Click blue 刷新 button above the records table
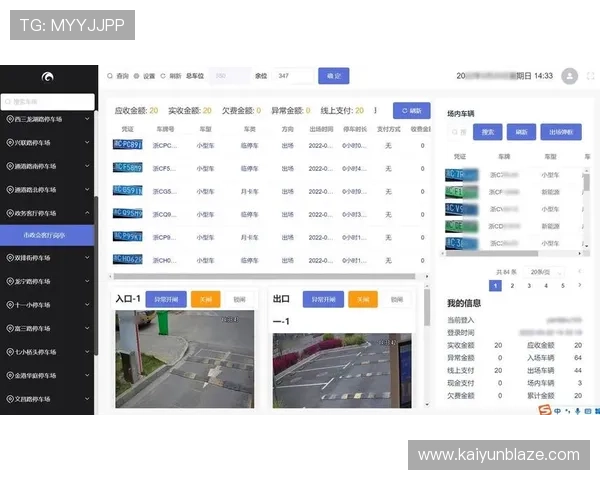The image size is (600, 480). (412, 111)
